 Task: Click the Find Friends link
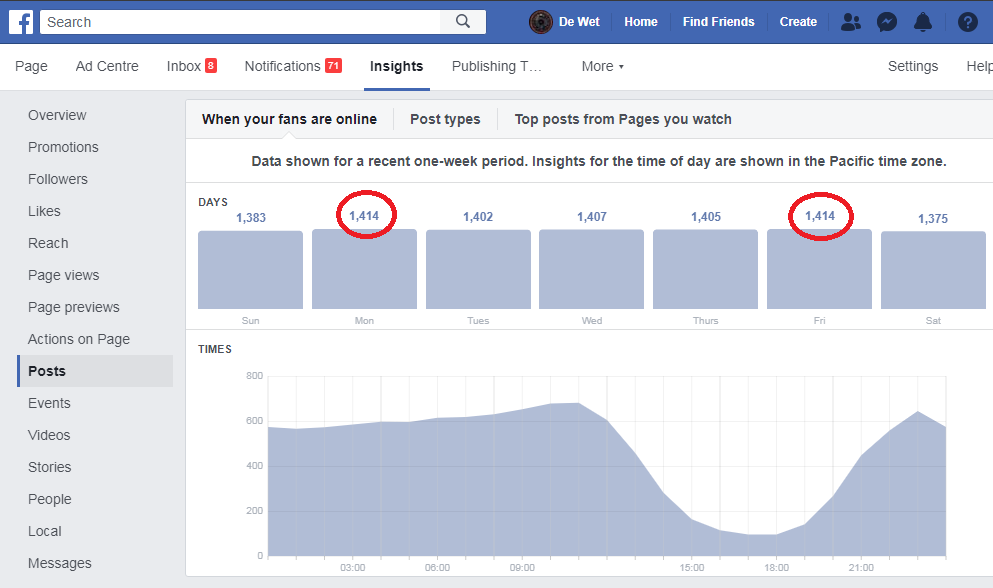(x=718, y=22)
